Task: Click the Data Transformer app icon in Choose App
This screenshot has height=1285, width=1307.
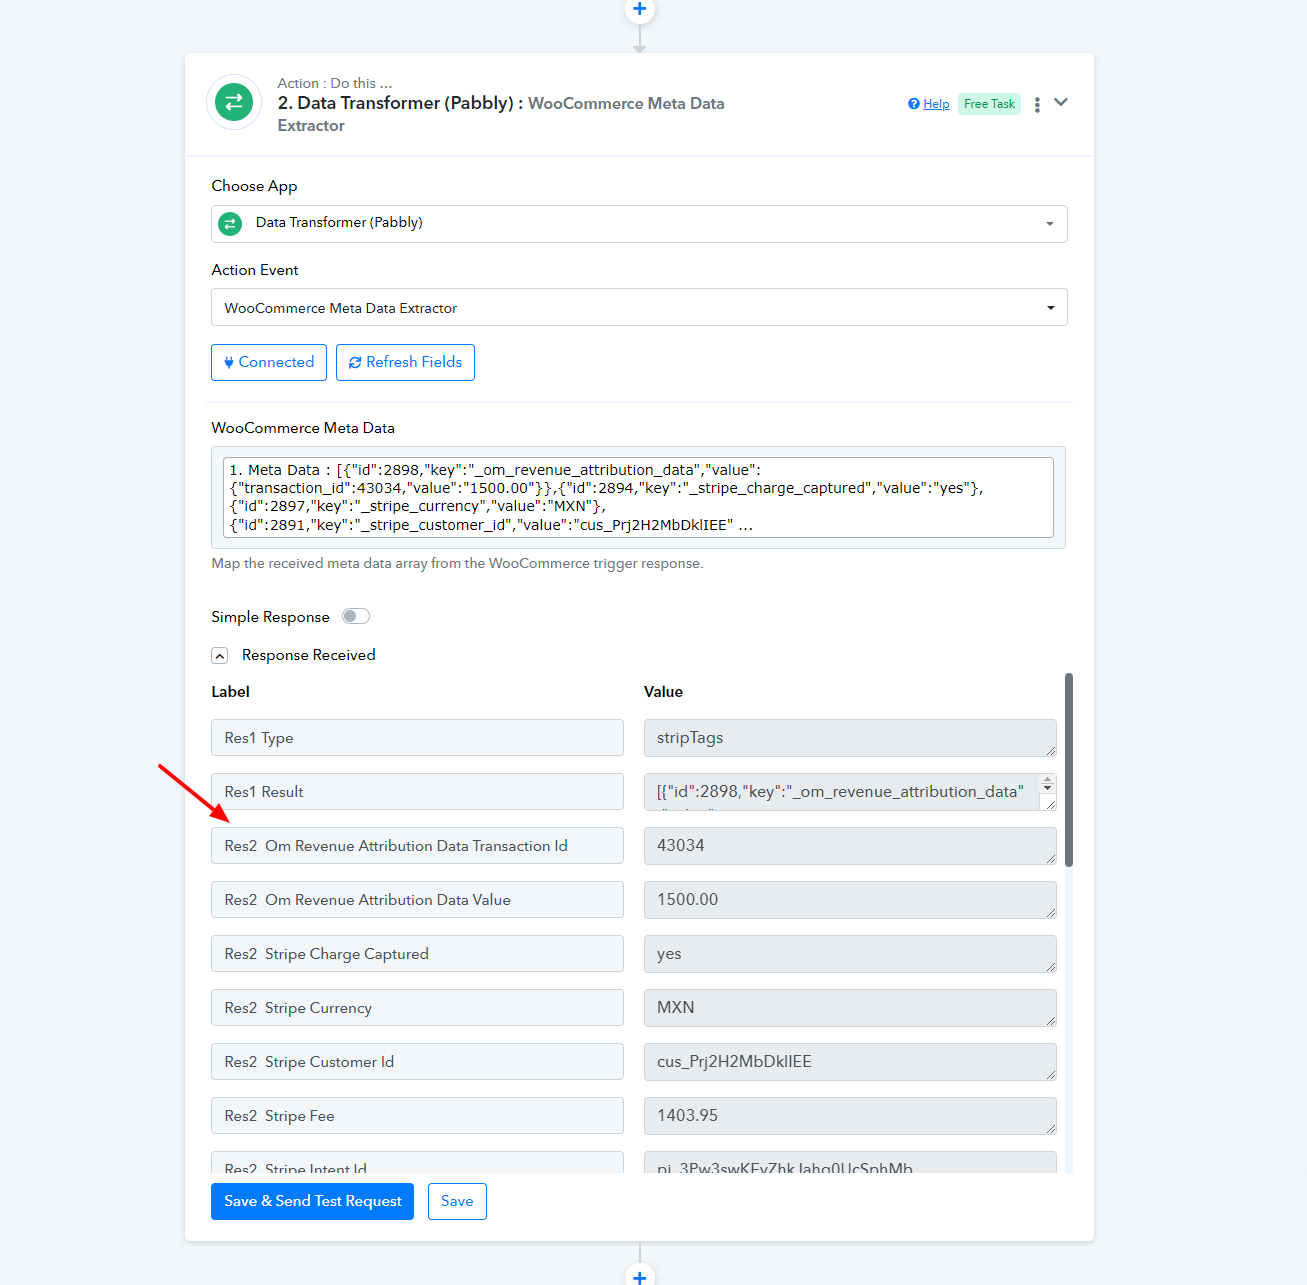Action: [230, 224]
